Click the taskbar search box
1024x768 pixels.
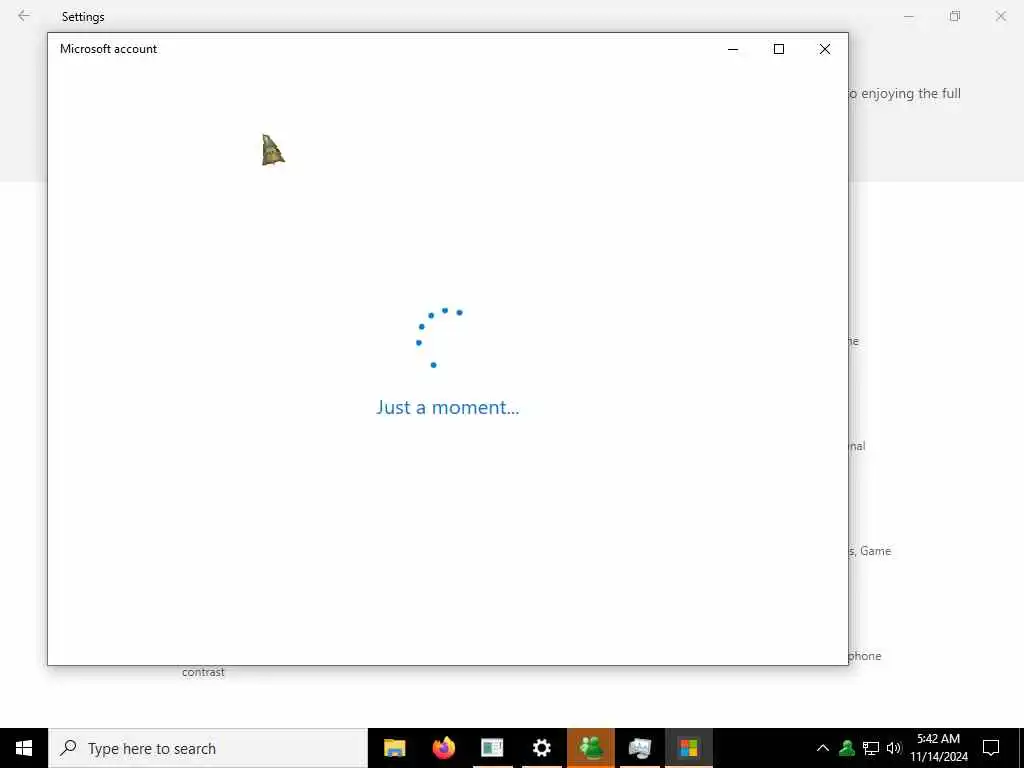(x=208, y=748)
